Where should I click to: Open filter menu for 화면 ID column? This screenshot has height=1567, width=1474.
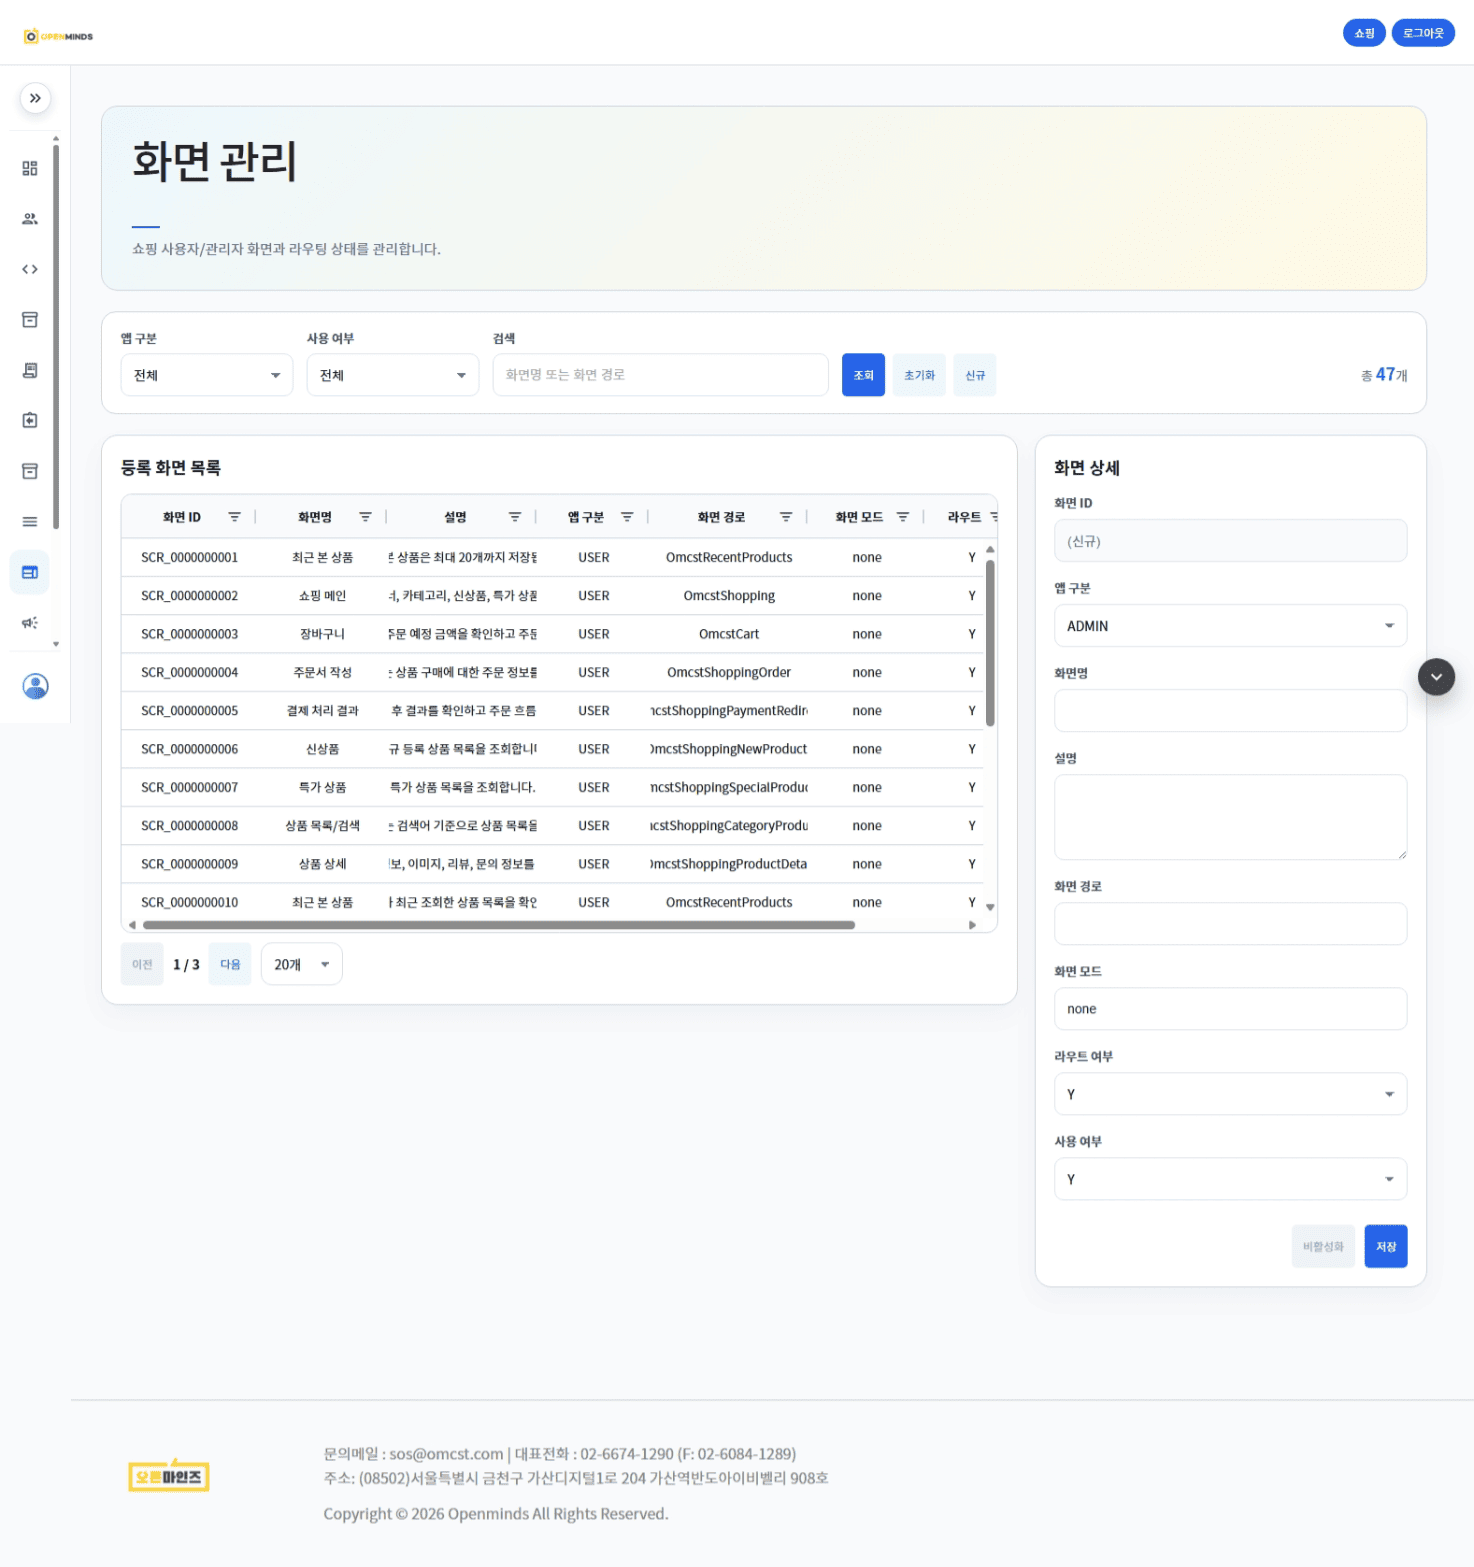[234, 517]
